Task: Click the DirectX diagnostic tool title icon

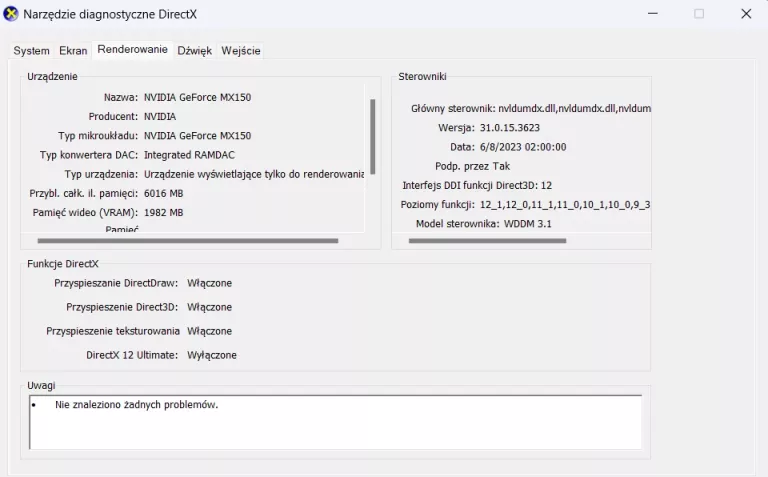Action: coord(11,14)
